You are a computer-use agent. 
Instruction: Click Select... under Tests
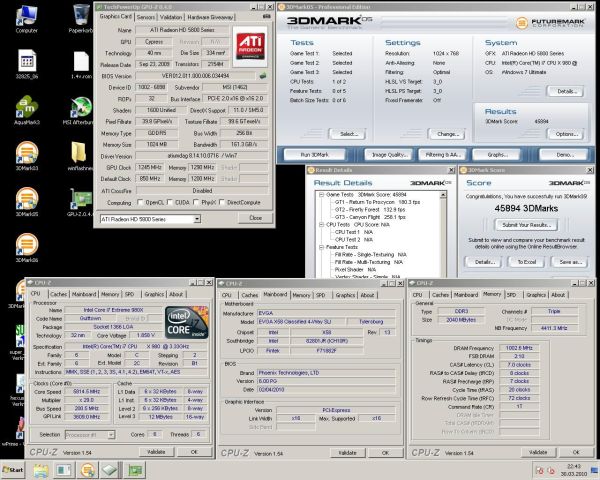pyautogui.click(x=347, y=134)
